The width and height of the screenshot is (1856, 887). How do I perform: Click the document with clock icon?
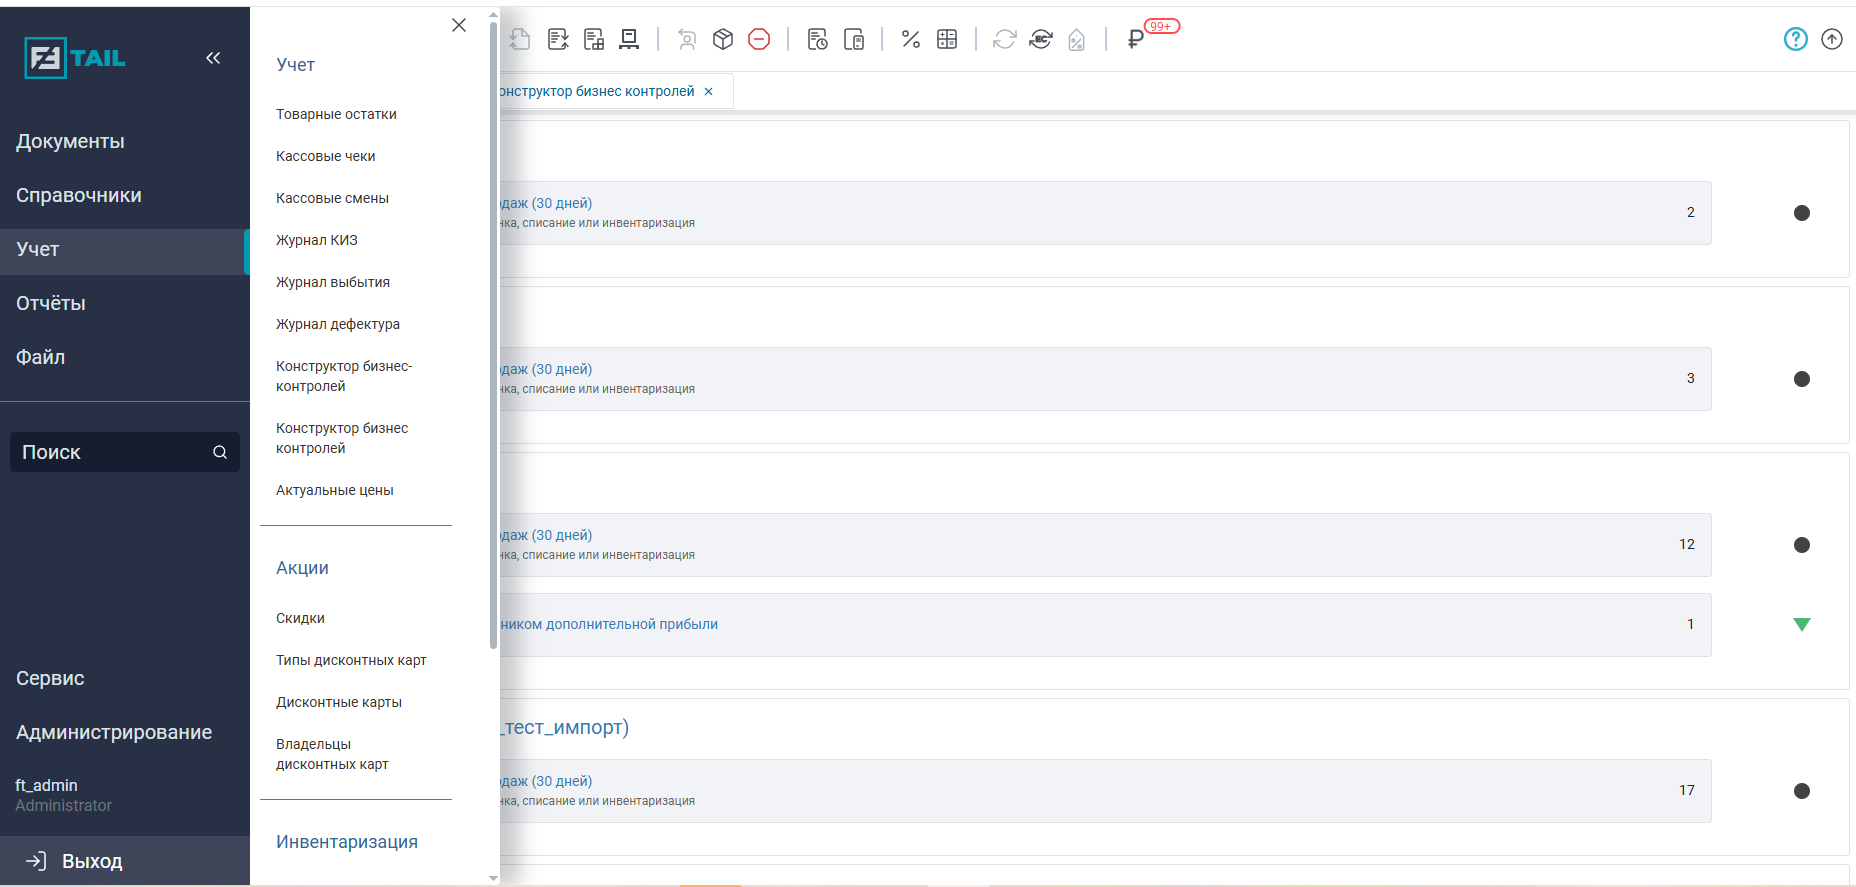click(x=817, y=39)
